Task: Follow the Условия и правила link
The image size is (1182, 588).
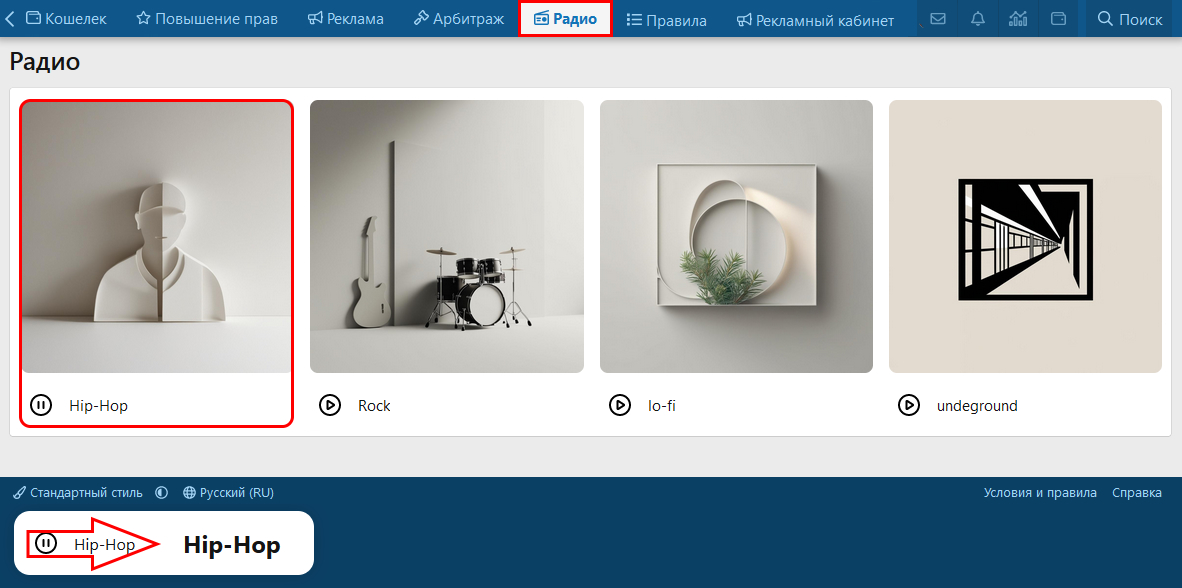Action: pos(1040,493)
